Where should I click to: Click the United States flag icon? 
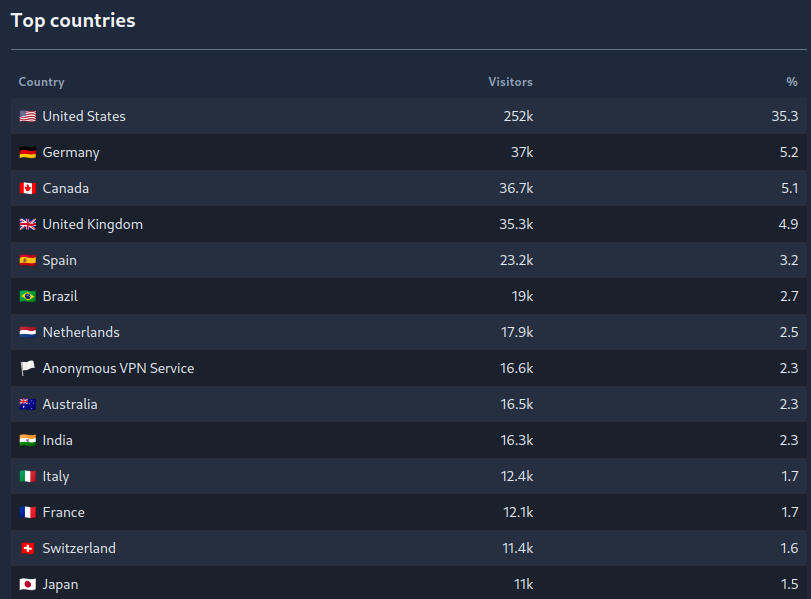(27, 116)
